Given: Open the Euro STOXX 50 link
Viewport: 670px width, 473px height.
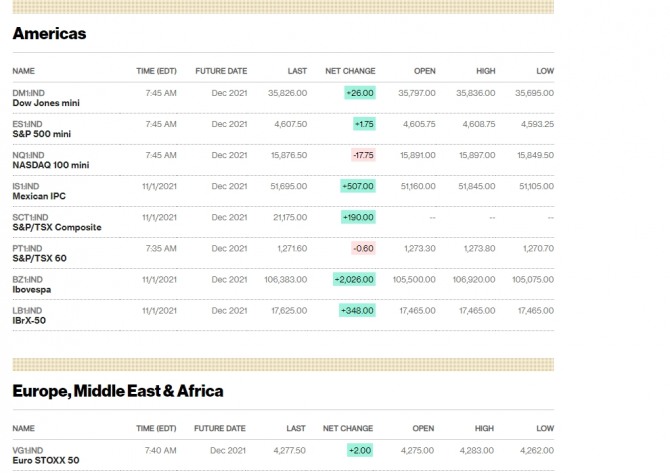Looking at the screenshot, I should point(46,461).
